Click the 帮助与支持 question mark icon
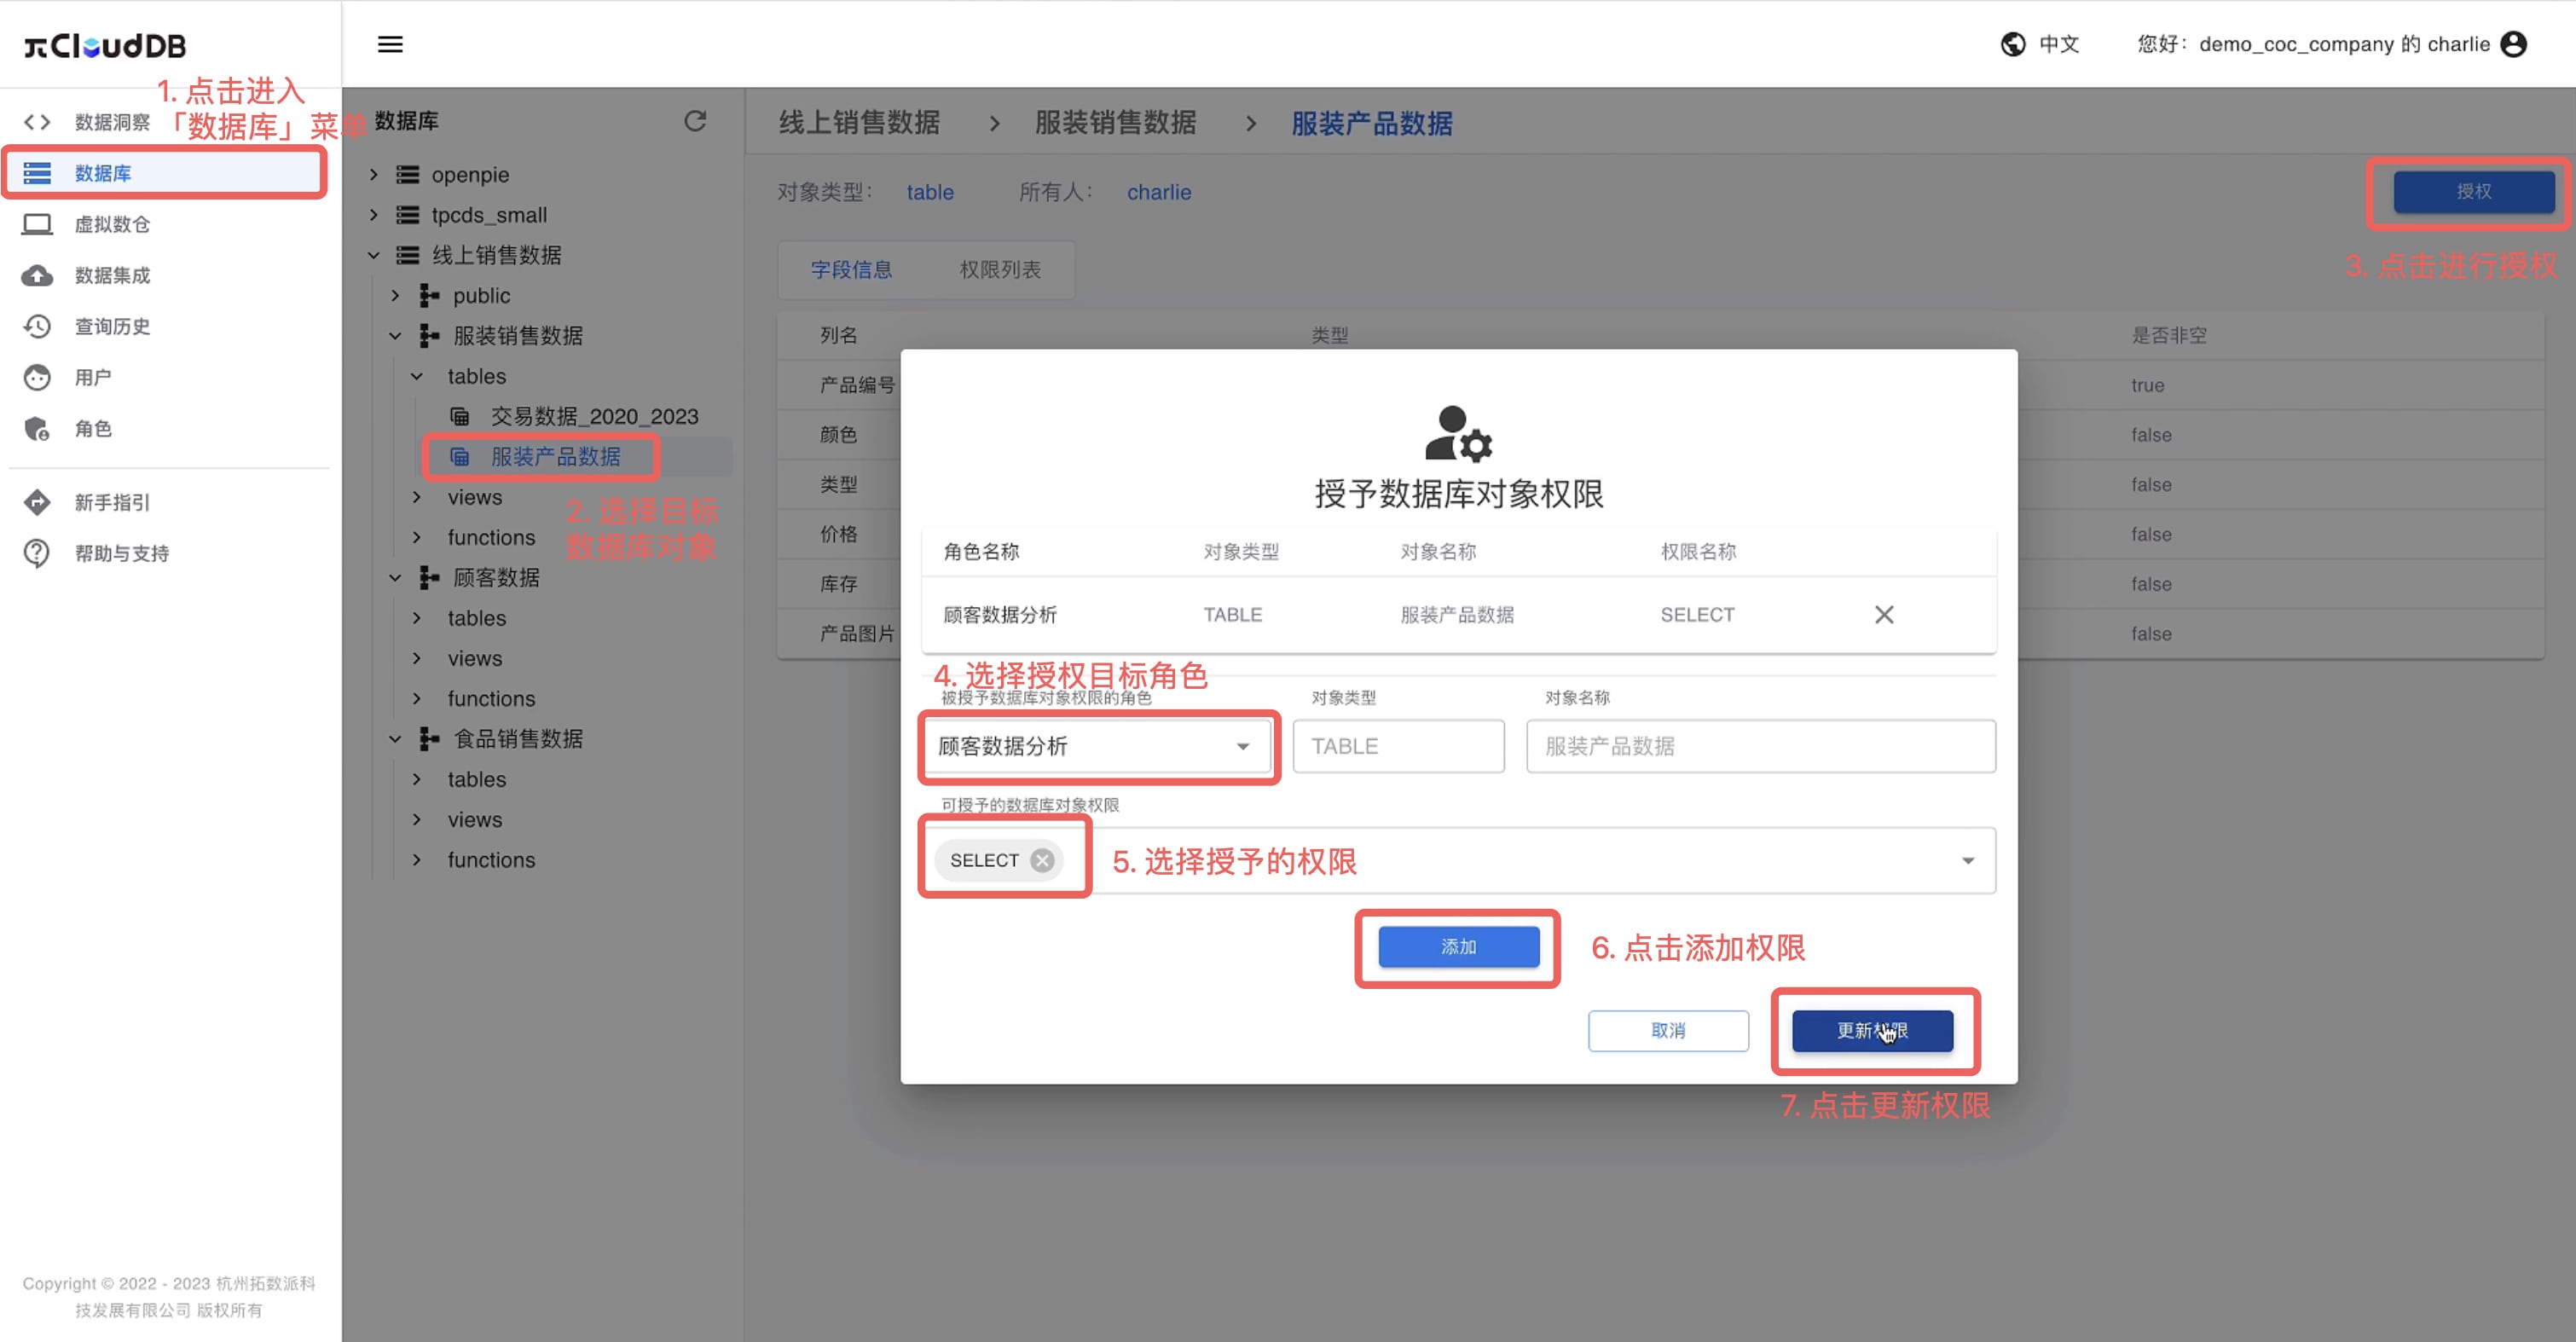This screenshot has width=2576, height=1342. point(37,553)
